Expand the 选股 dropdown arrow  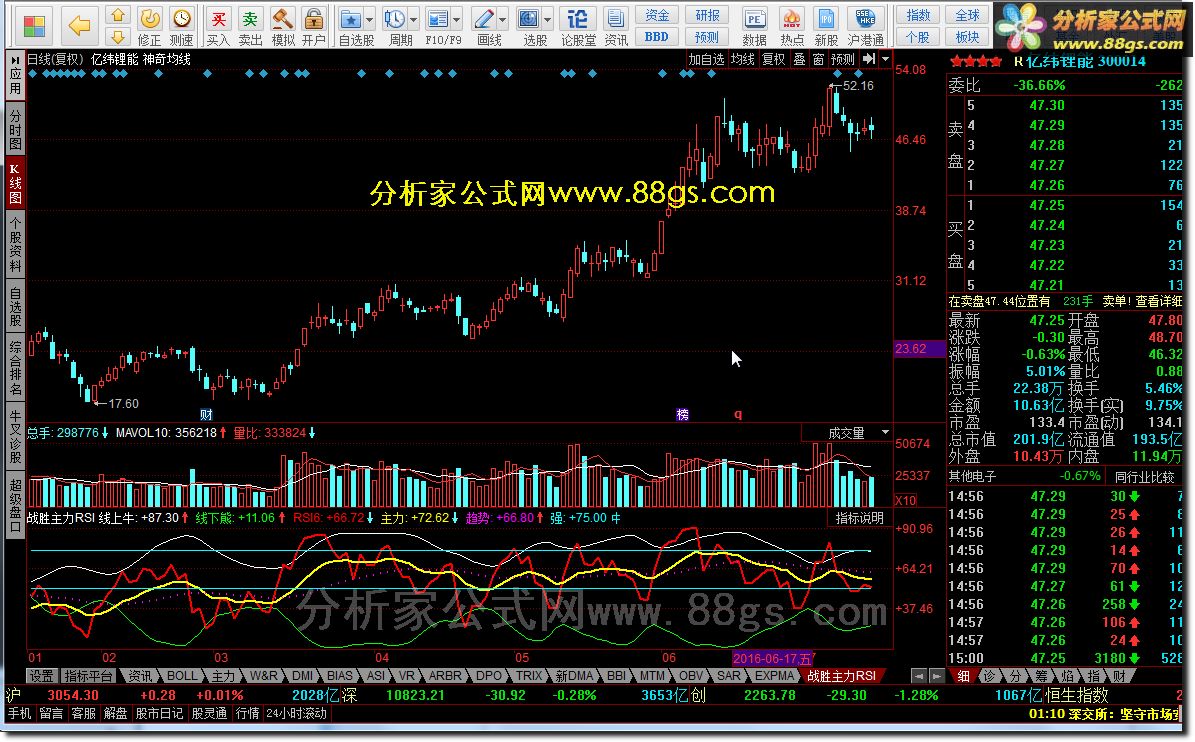tap(548, 21)
